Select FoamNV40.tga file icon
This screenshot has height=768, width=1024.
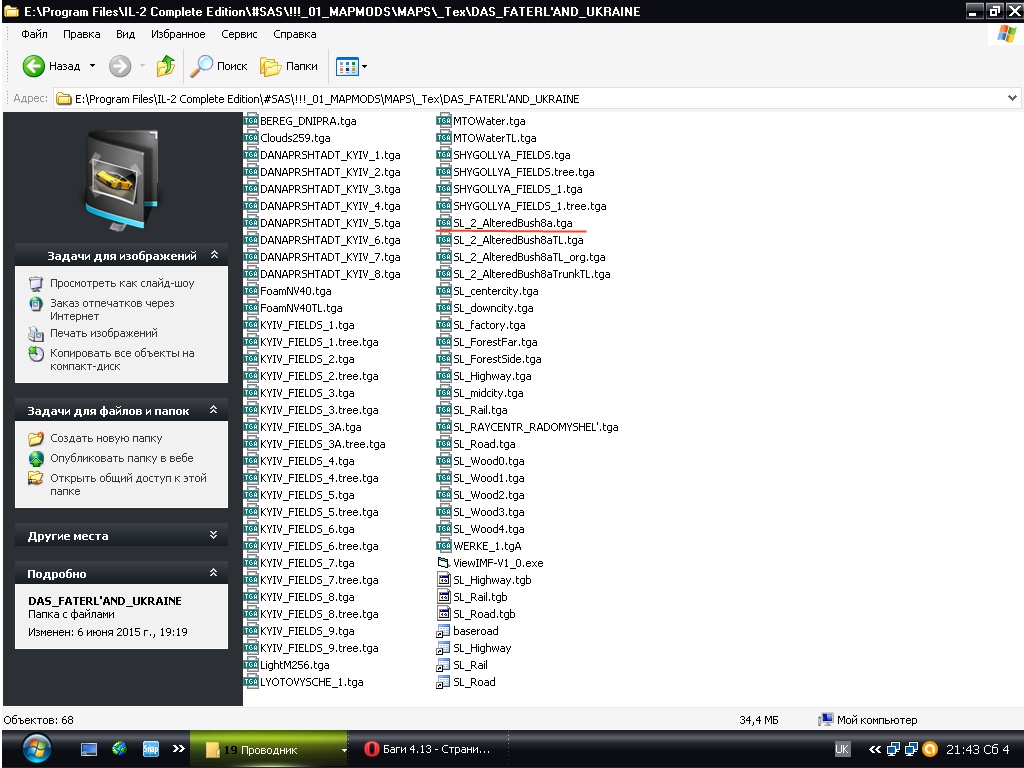pyautogui.click(x=251, y=291)
